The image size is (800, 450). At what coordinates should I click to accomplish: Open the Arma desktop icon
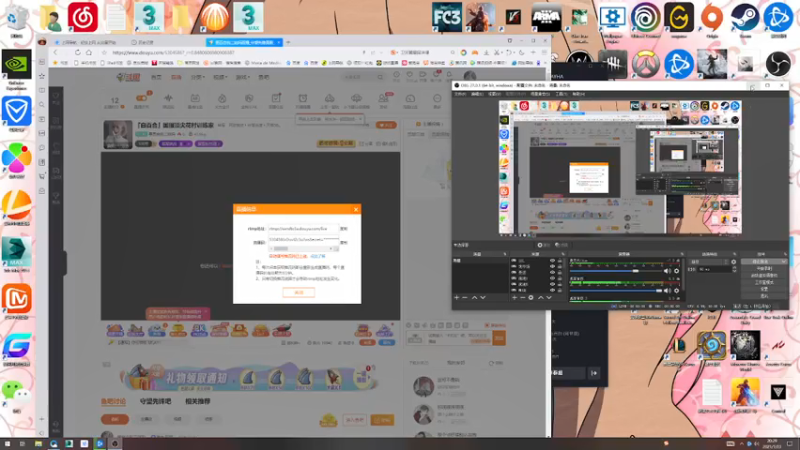point(546,17)
